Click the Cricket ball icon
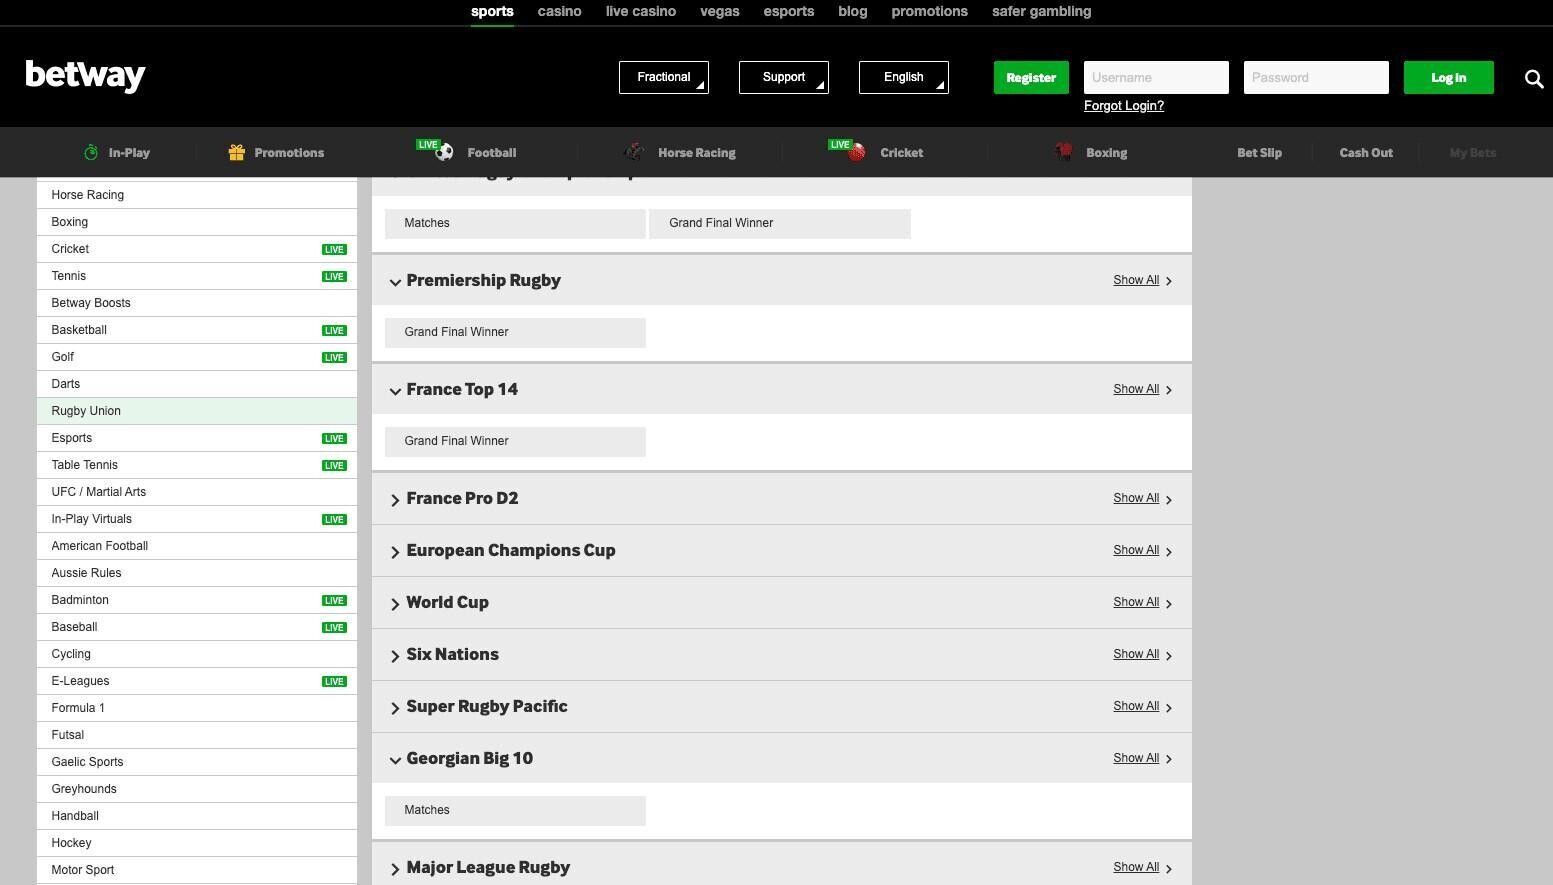 click(857, 152)
